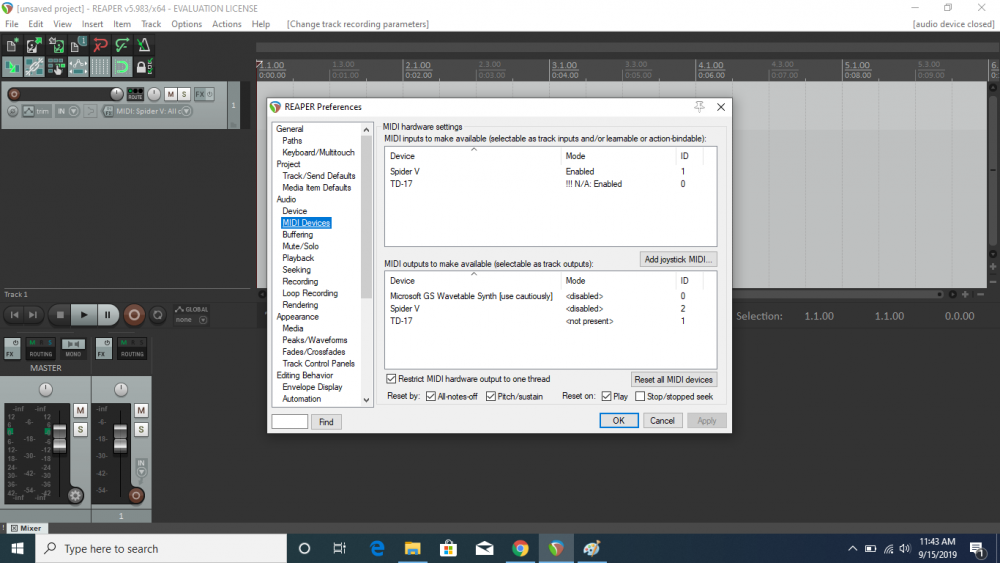Uncheck the Pitch/sustain checkbox
This screenshot has width=1000, height=563.
pos(490,397)
